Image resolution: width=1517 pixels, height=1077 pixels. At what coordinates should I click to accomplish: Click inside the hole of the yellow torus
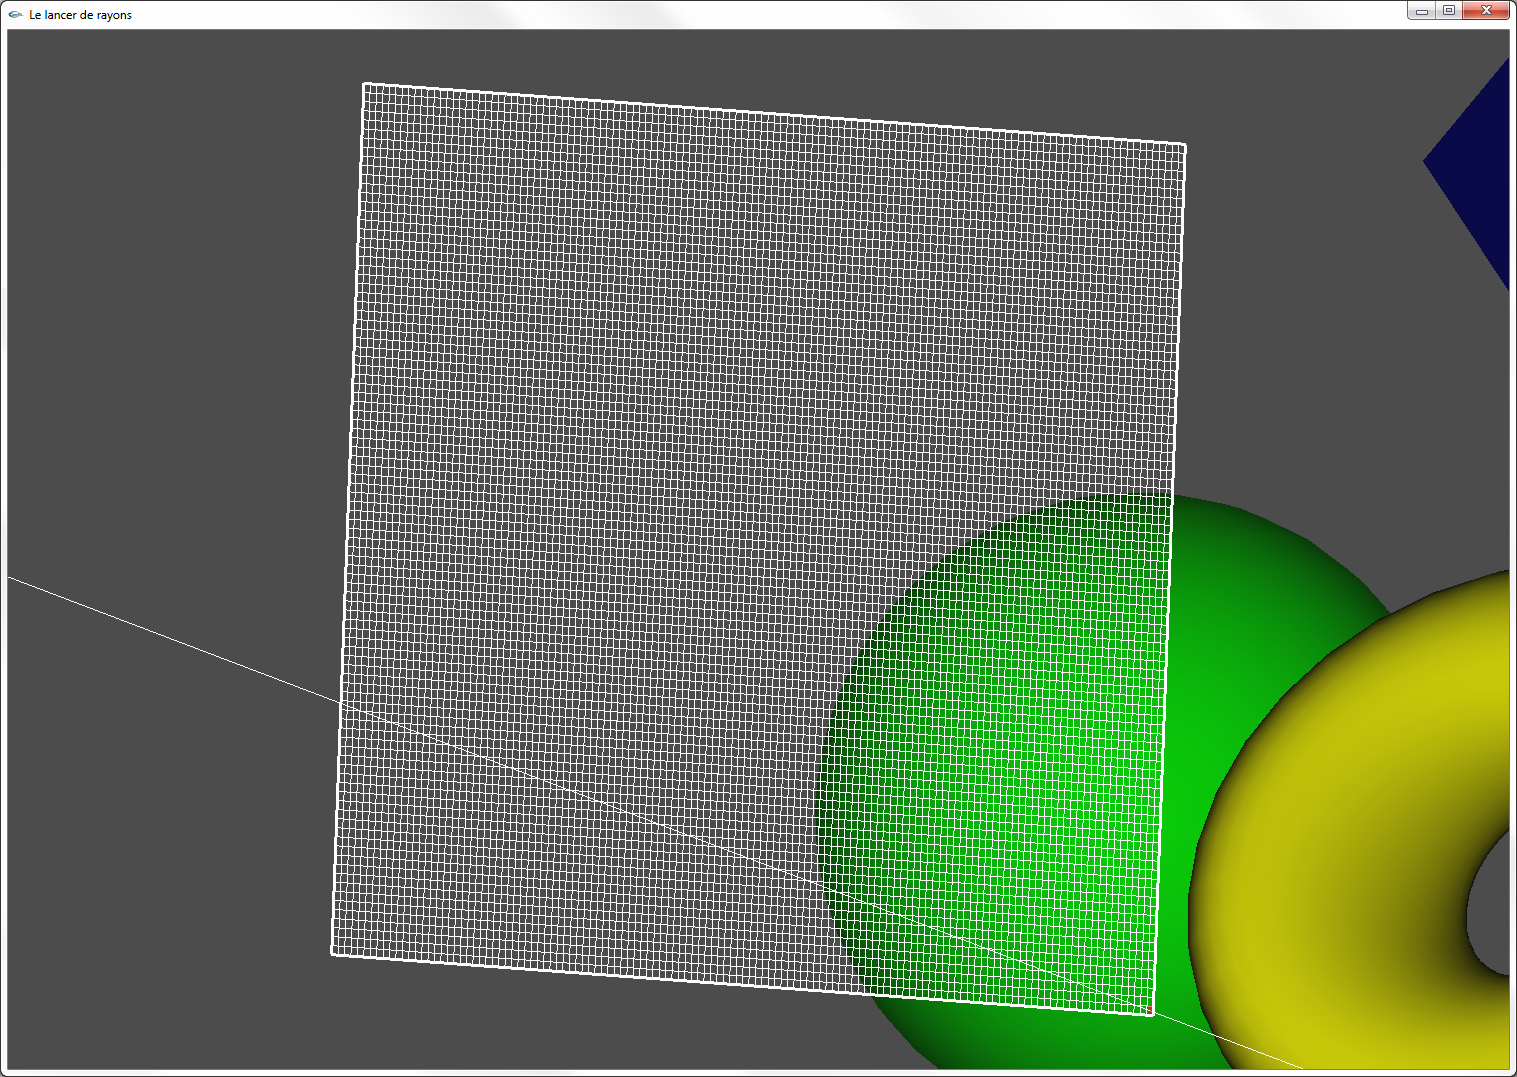(x=1492, y=910)
